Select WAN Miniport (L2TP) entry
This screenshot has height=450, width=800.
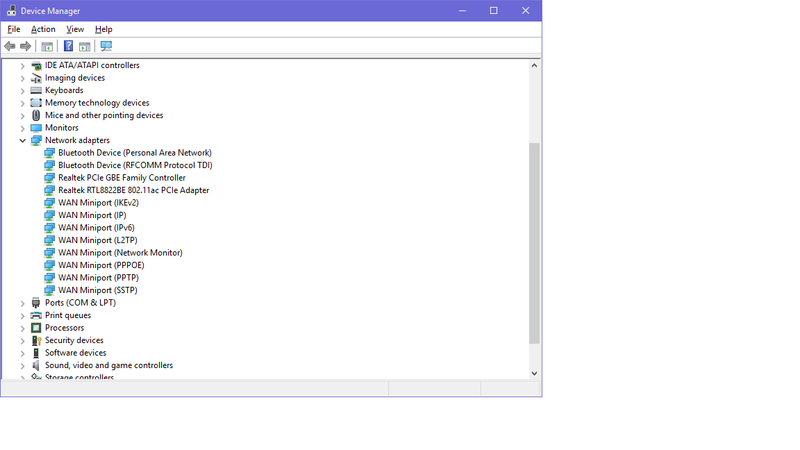[97, 240]
